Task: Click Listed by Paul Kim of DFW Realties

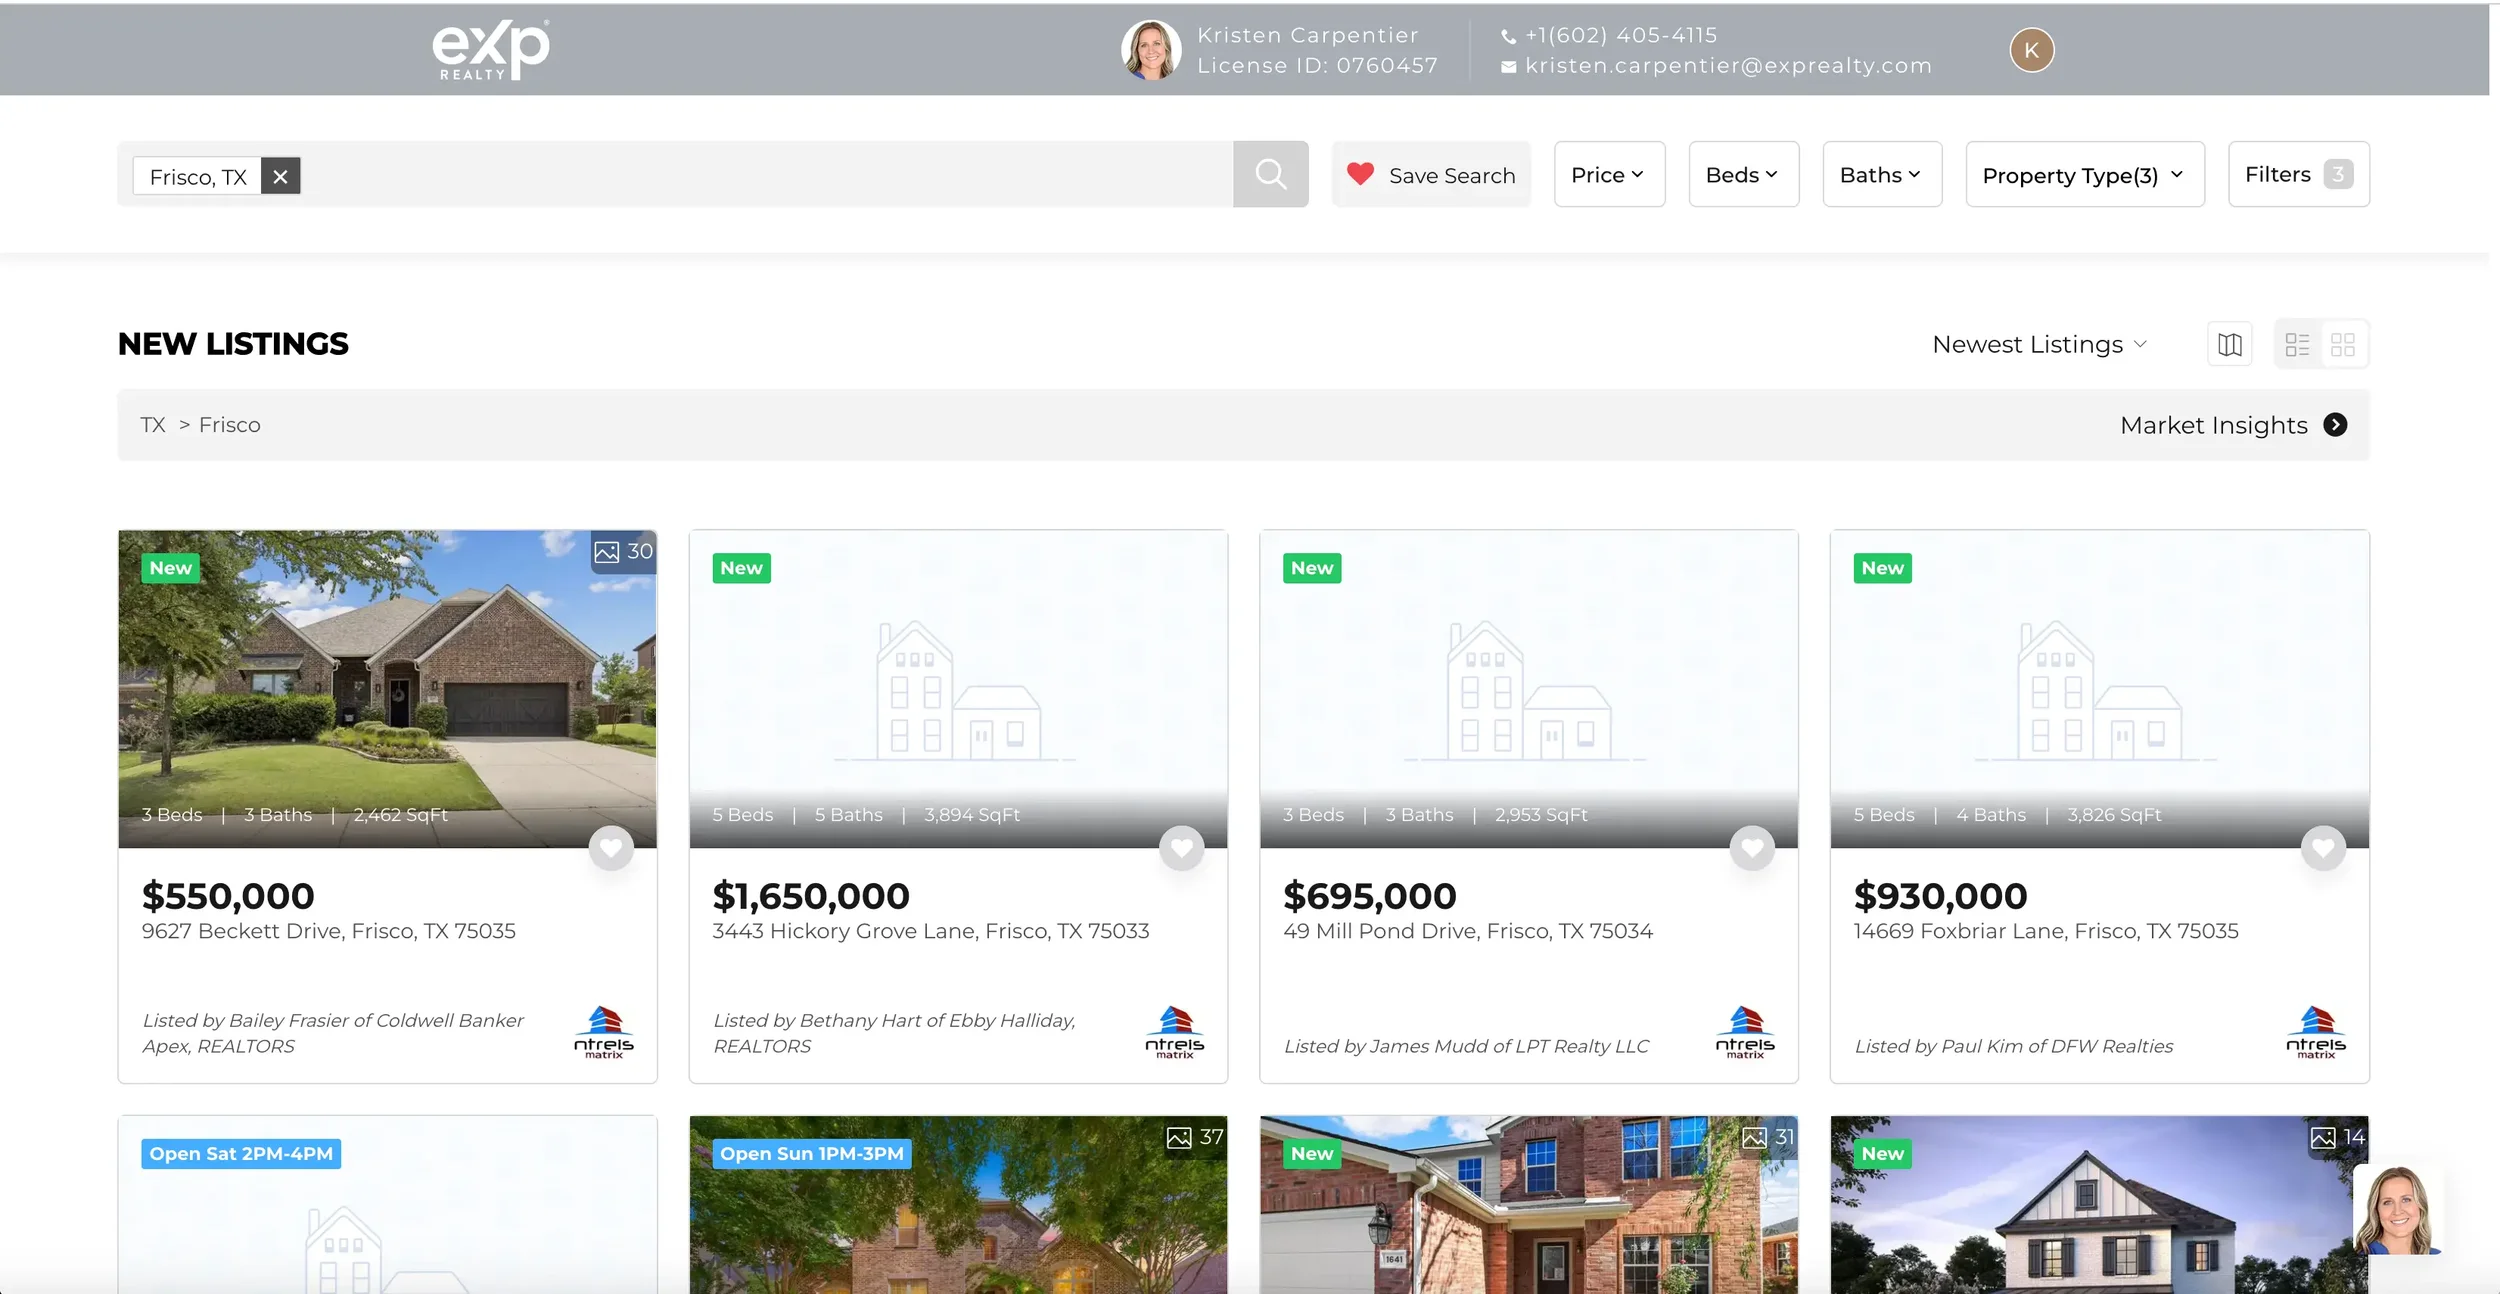Action: coord(2014,1046)
